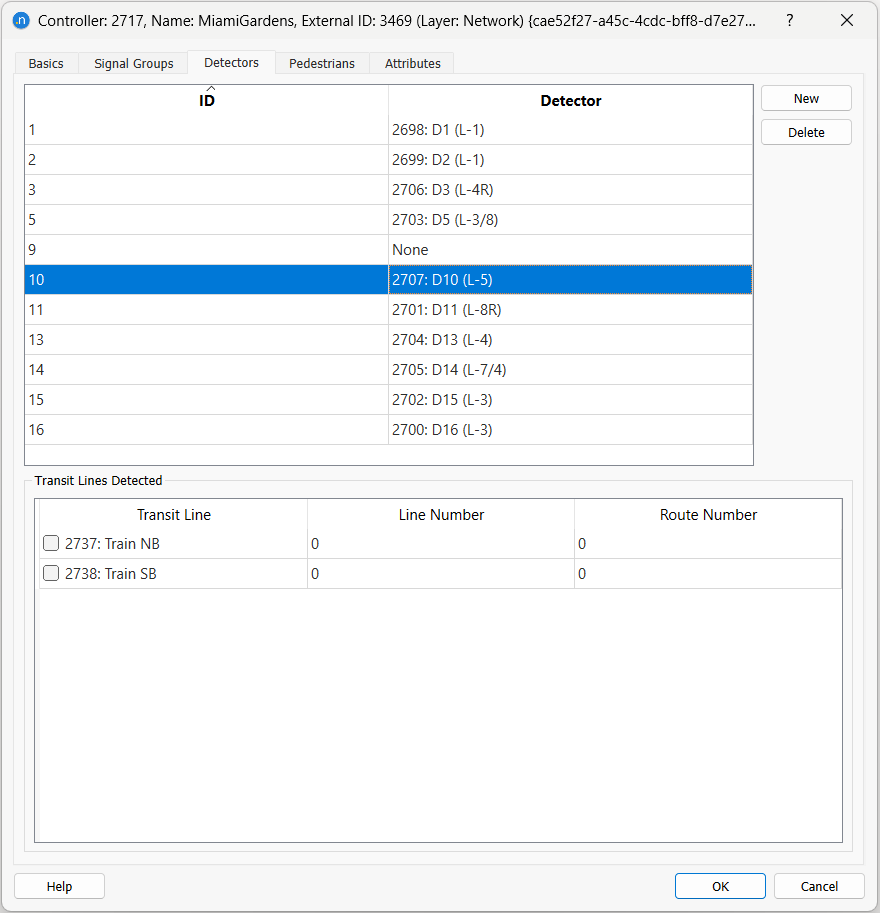880x913 pixels.
Task: Select the detector row with None value
Action: click(410, 250)
